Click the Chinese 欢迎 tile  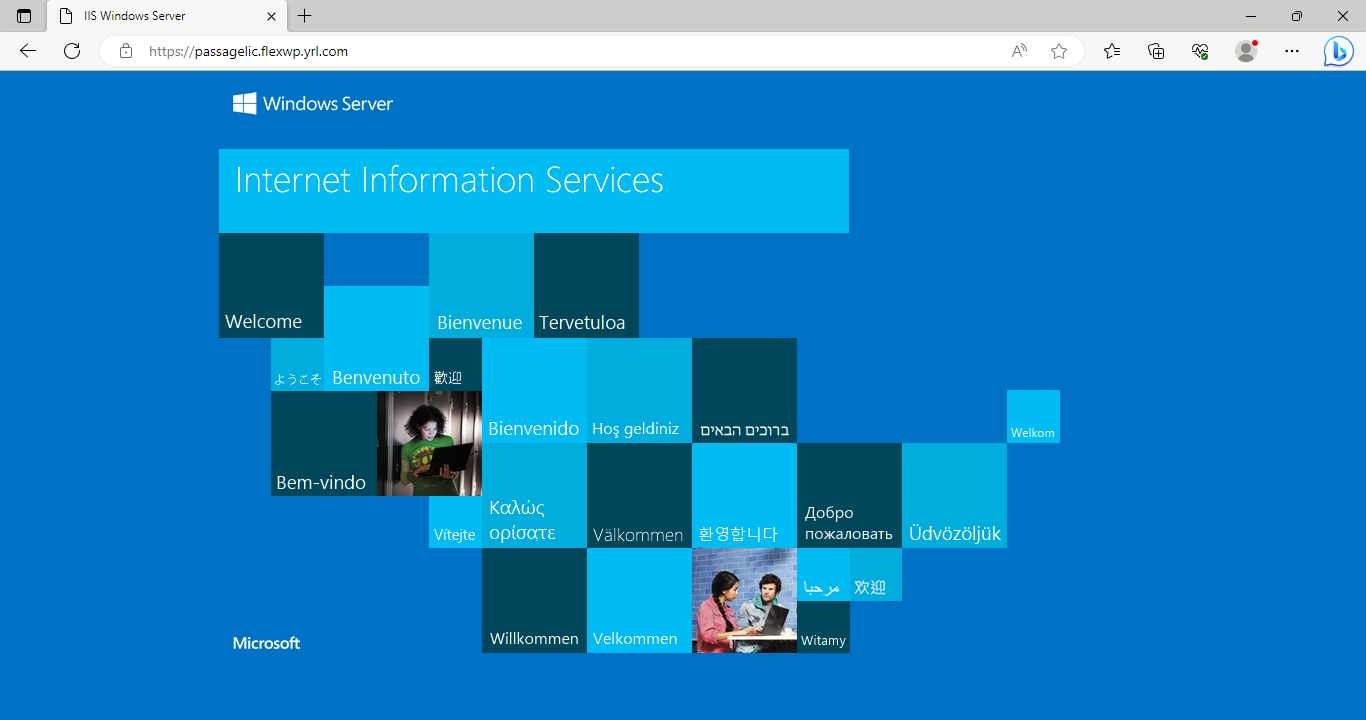click(876, 574)
